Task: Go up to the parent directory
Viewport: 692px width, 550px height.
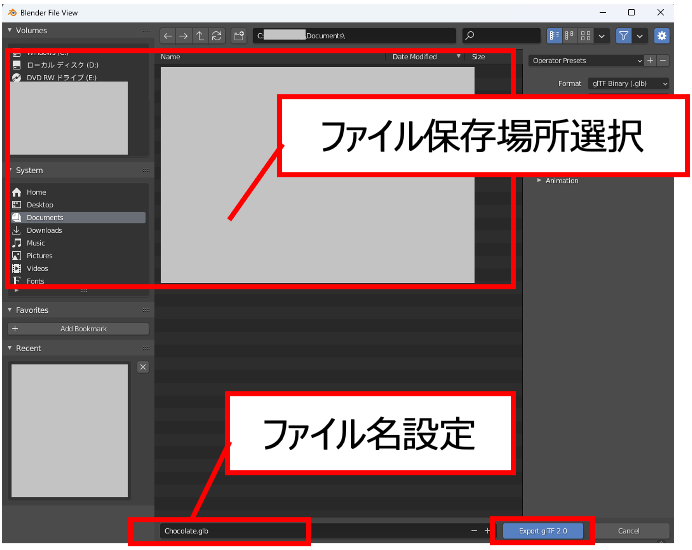Action: pos(200,36)
